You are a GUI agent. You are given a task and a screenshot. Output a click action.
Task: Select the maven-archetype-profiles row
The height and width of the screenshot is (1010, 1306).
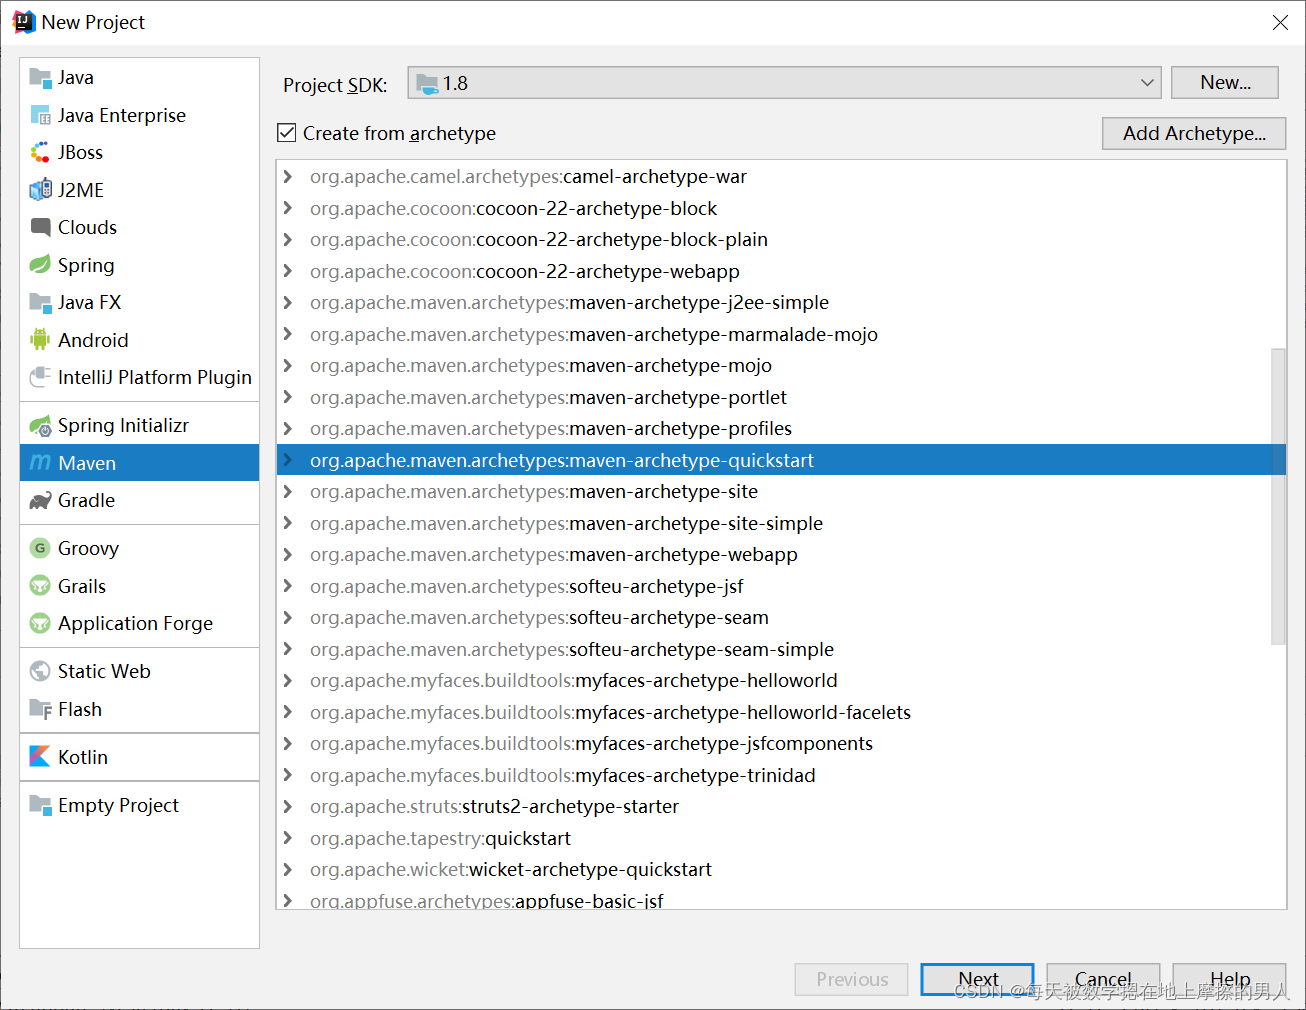(781, 429)
